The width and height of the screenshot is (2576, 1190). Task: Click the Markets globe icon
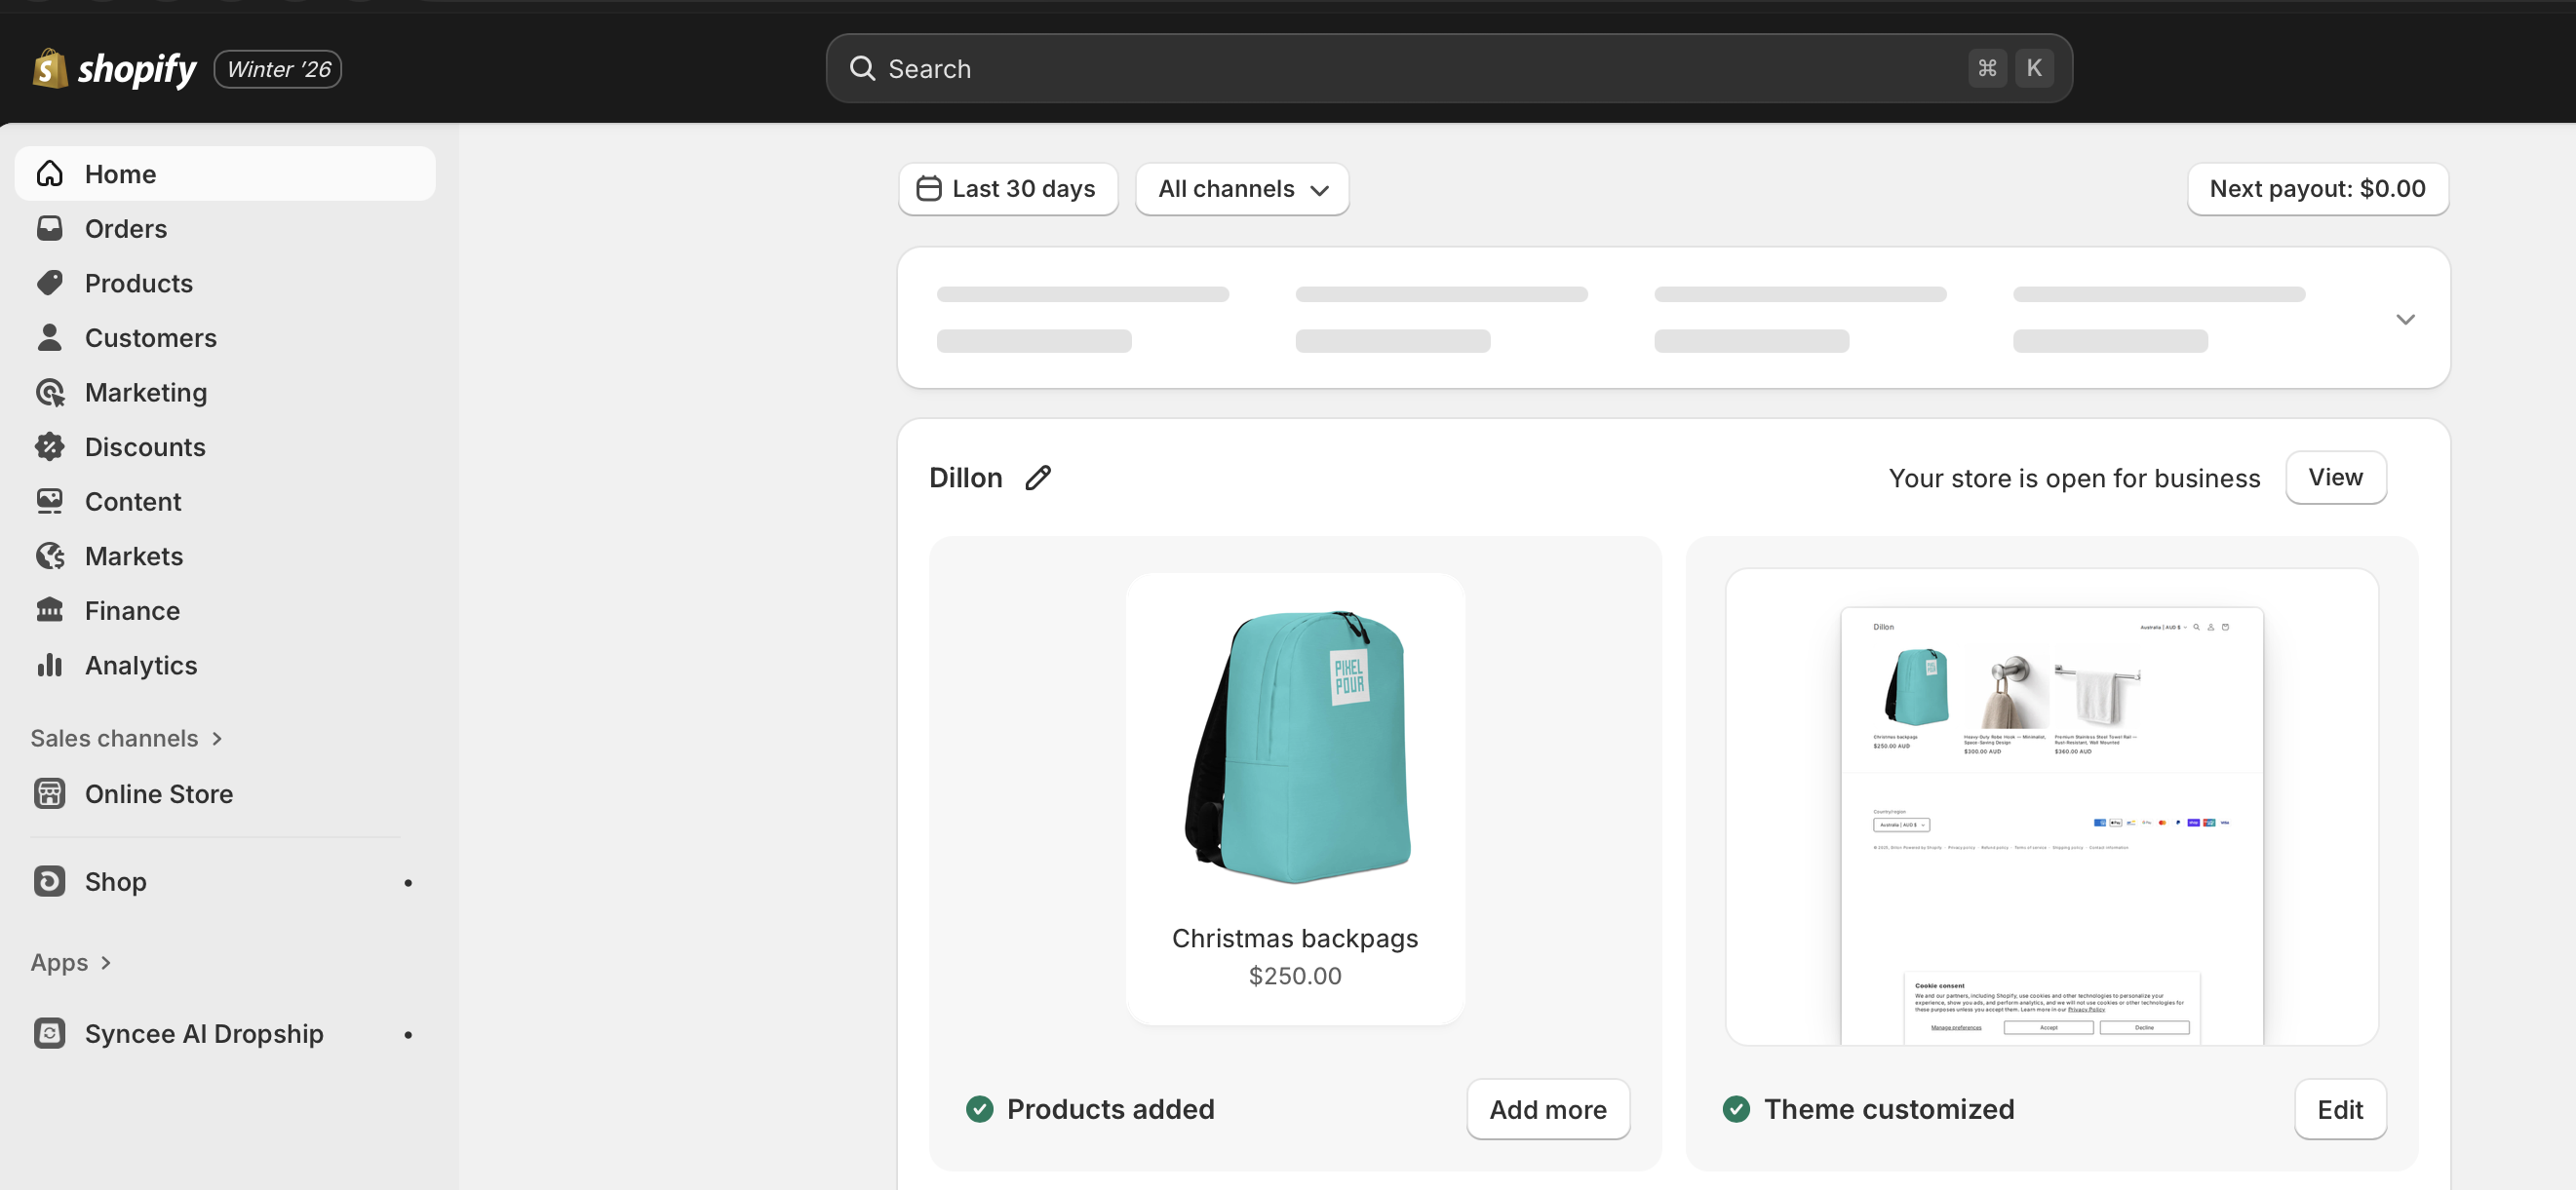(x=50, y=556)
